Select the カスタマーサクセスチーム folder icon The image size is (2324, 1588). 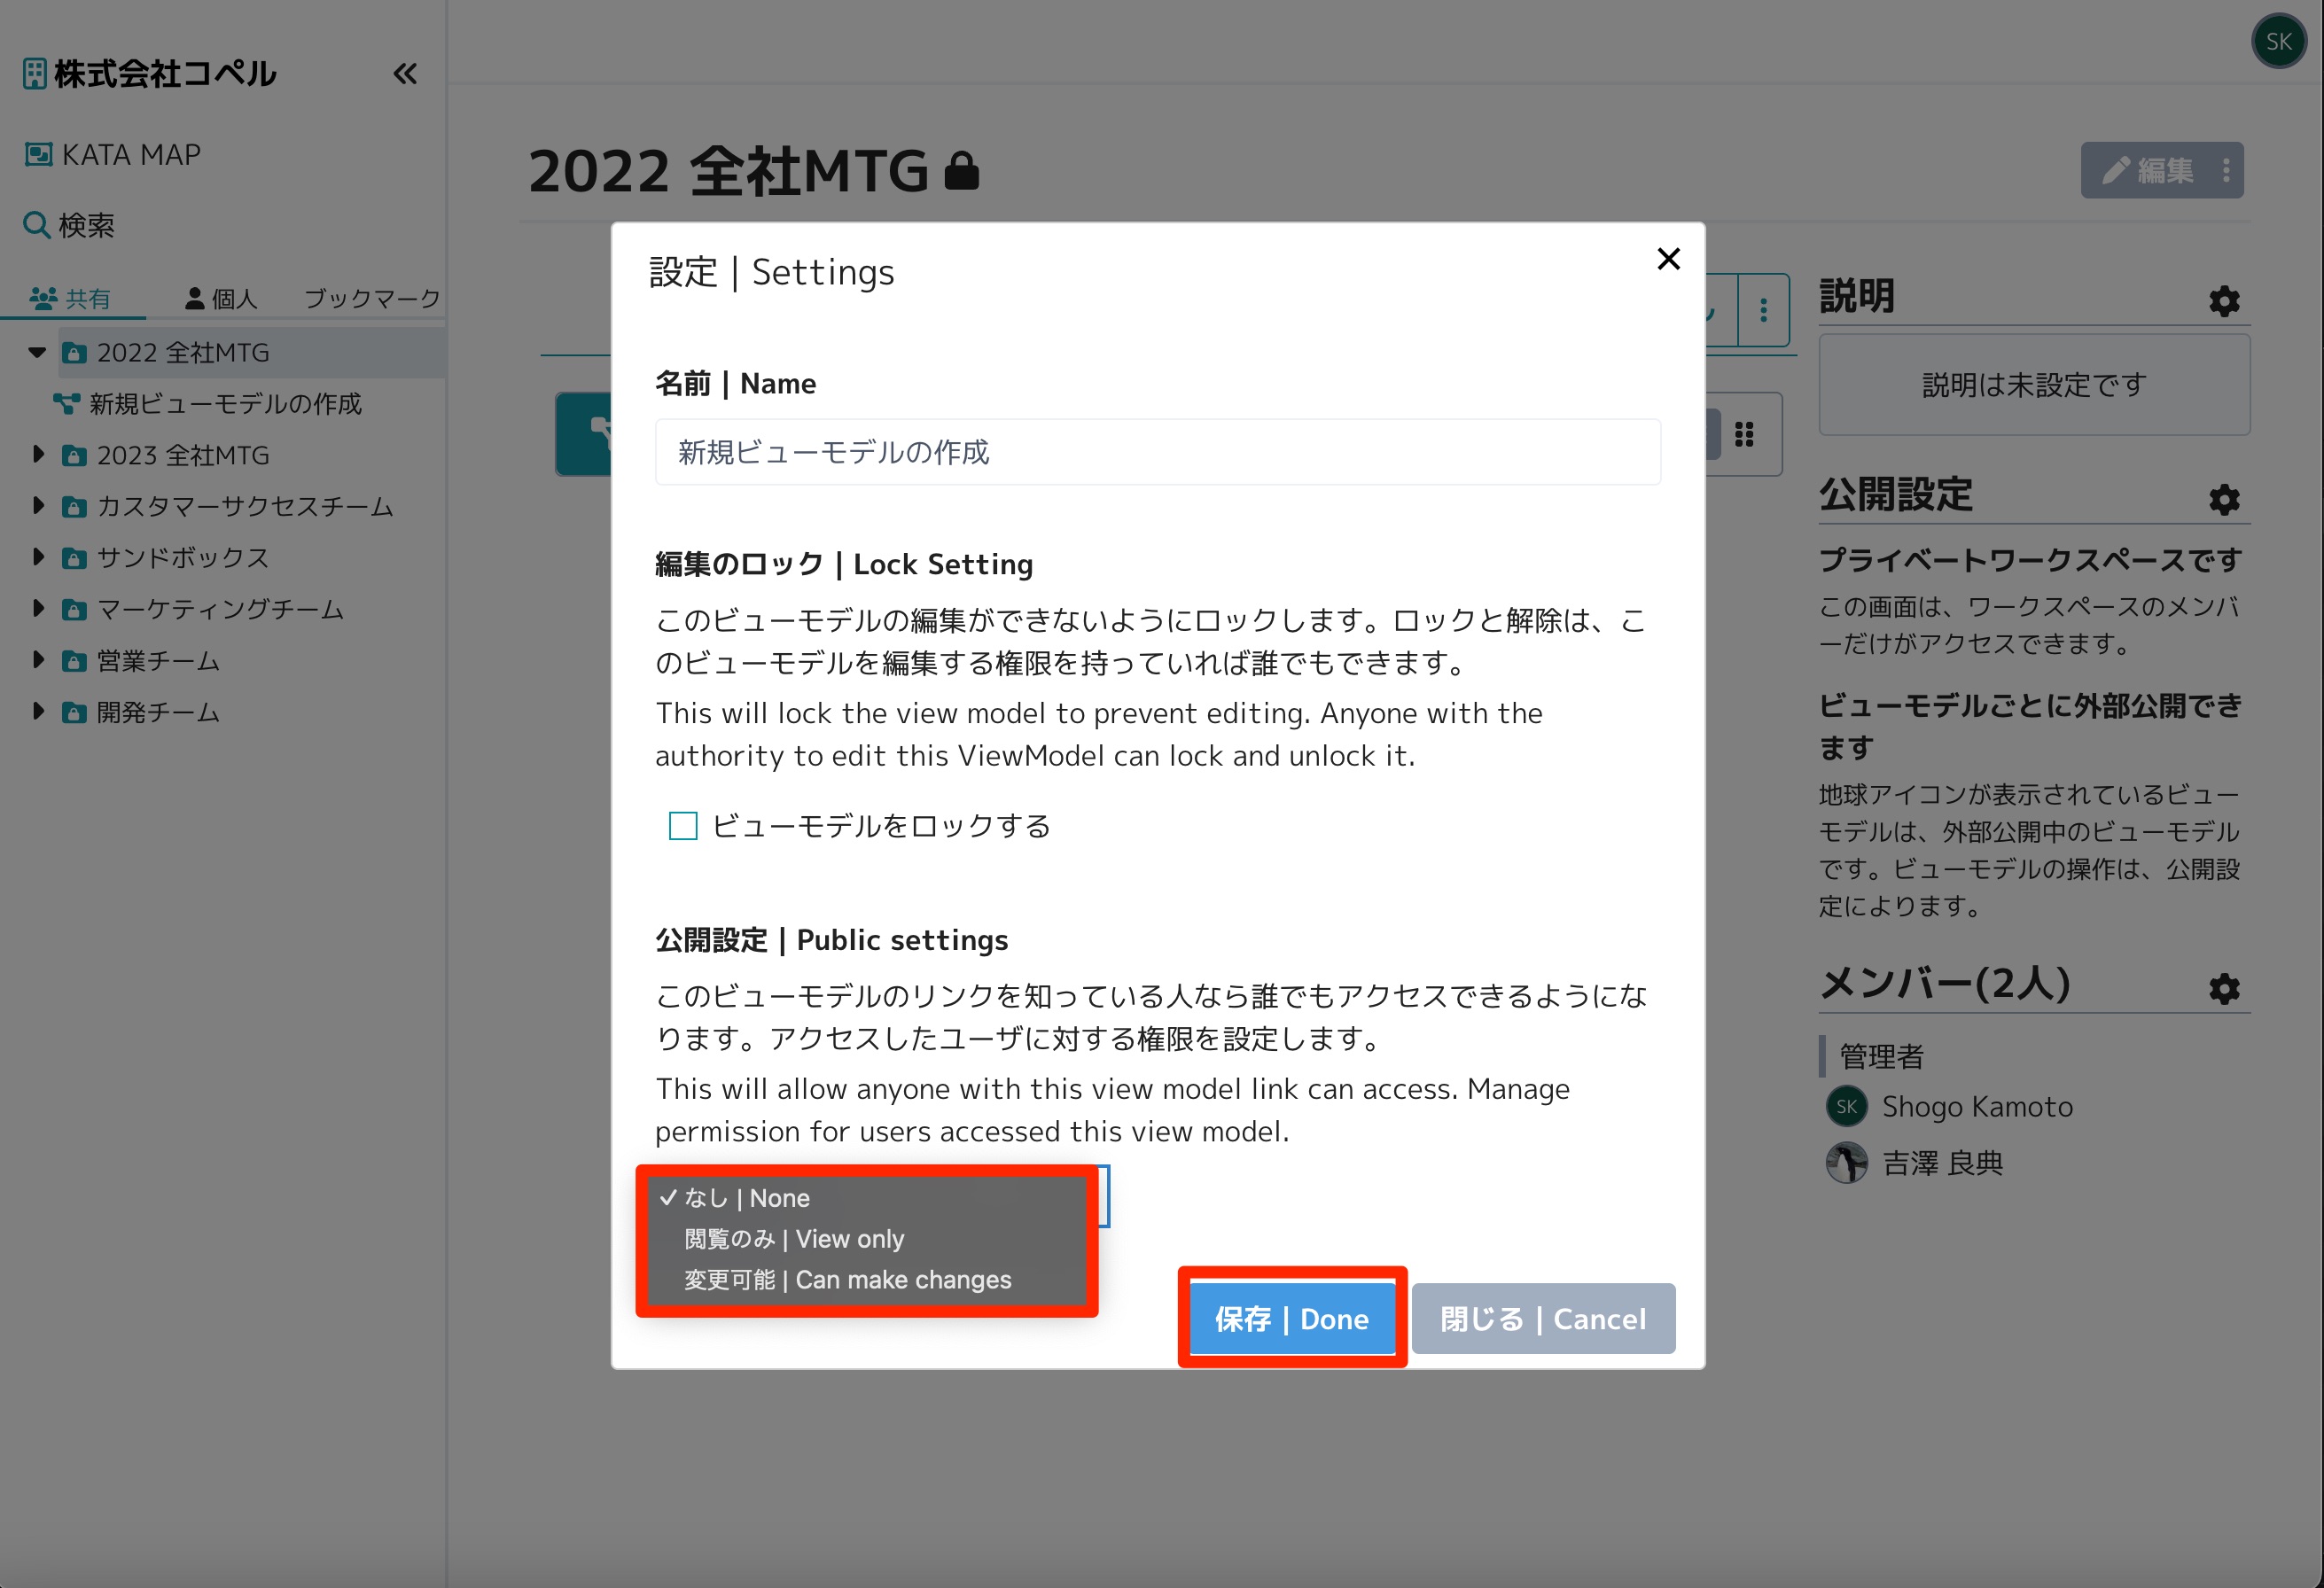(x=74, y=507)
